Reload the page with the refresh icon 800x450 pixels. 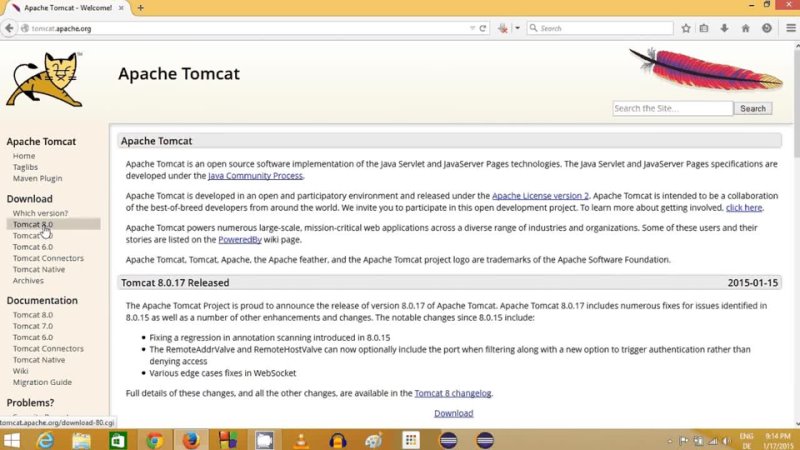[x=483, y=29]
